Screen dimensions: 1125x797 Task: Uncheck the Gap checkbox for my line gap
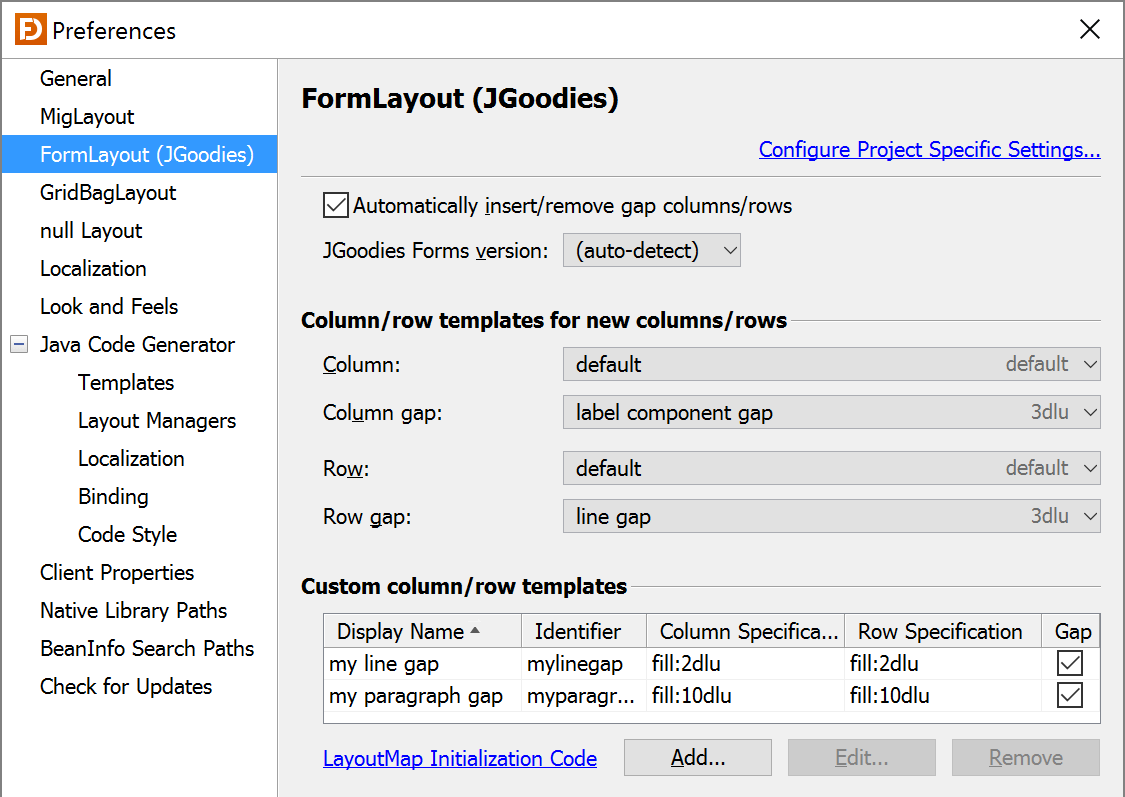(x=1071, y=663)
